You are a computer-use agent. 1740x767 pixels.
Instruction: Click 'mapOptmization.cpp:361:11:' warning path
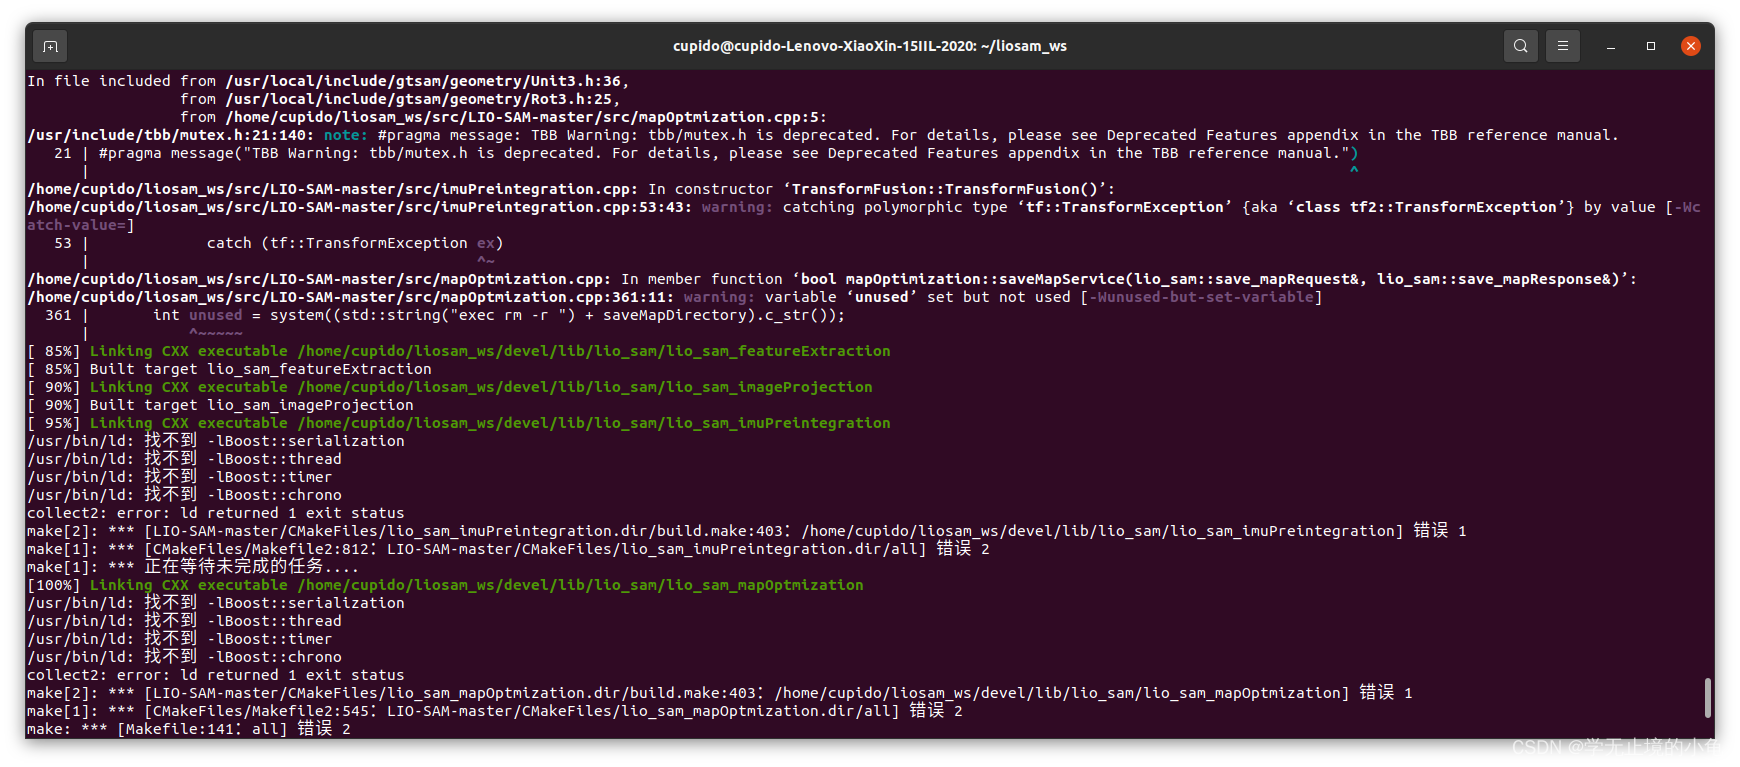(x=350, y=297)
